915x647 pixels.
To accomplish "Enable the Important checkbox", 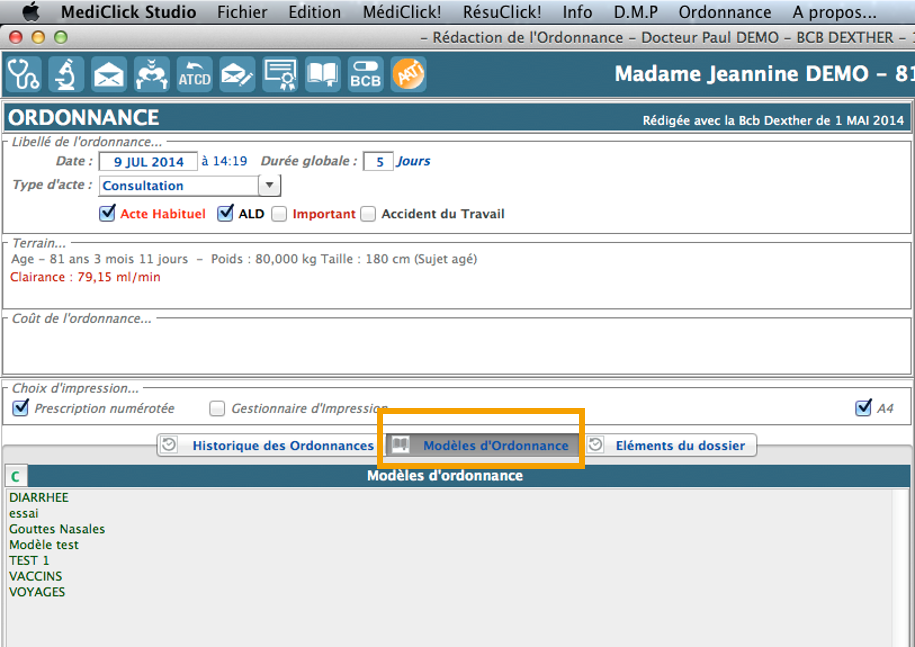I will [280, 214].
